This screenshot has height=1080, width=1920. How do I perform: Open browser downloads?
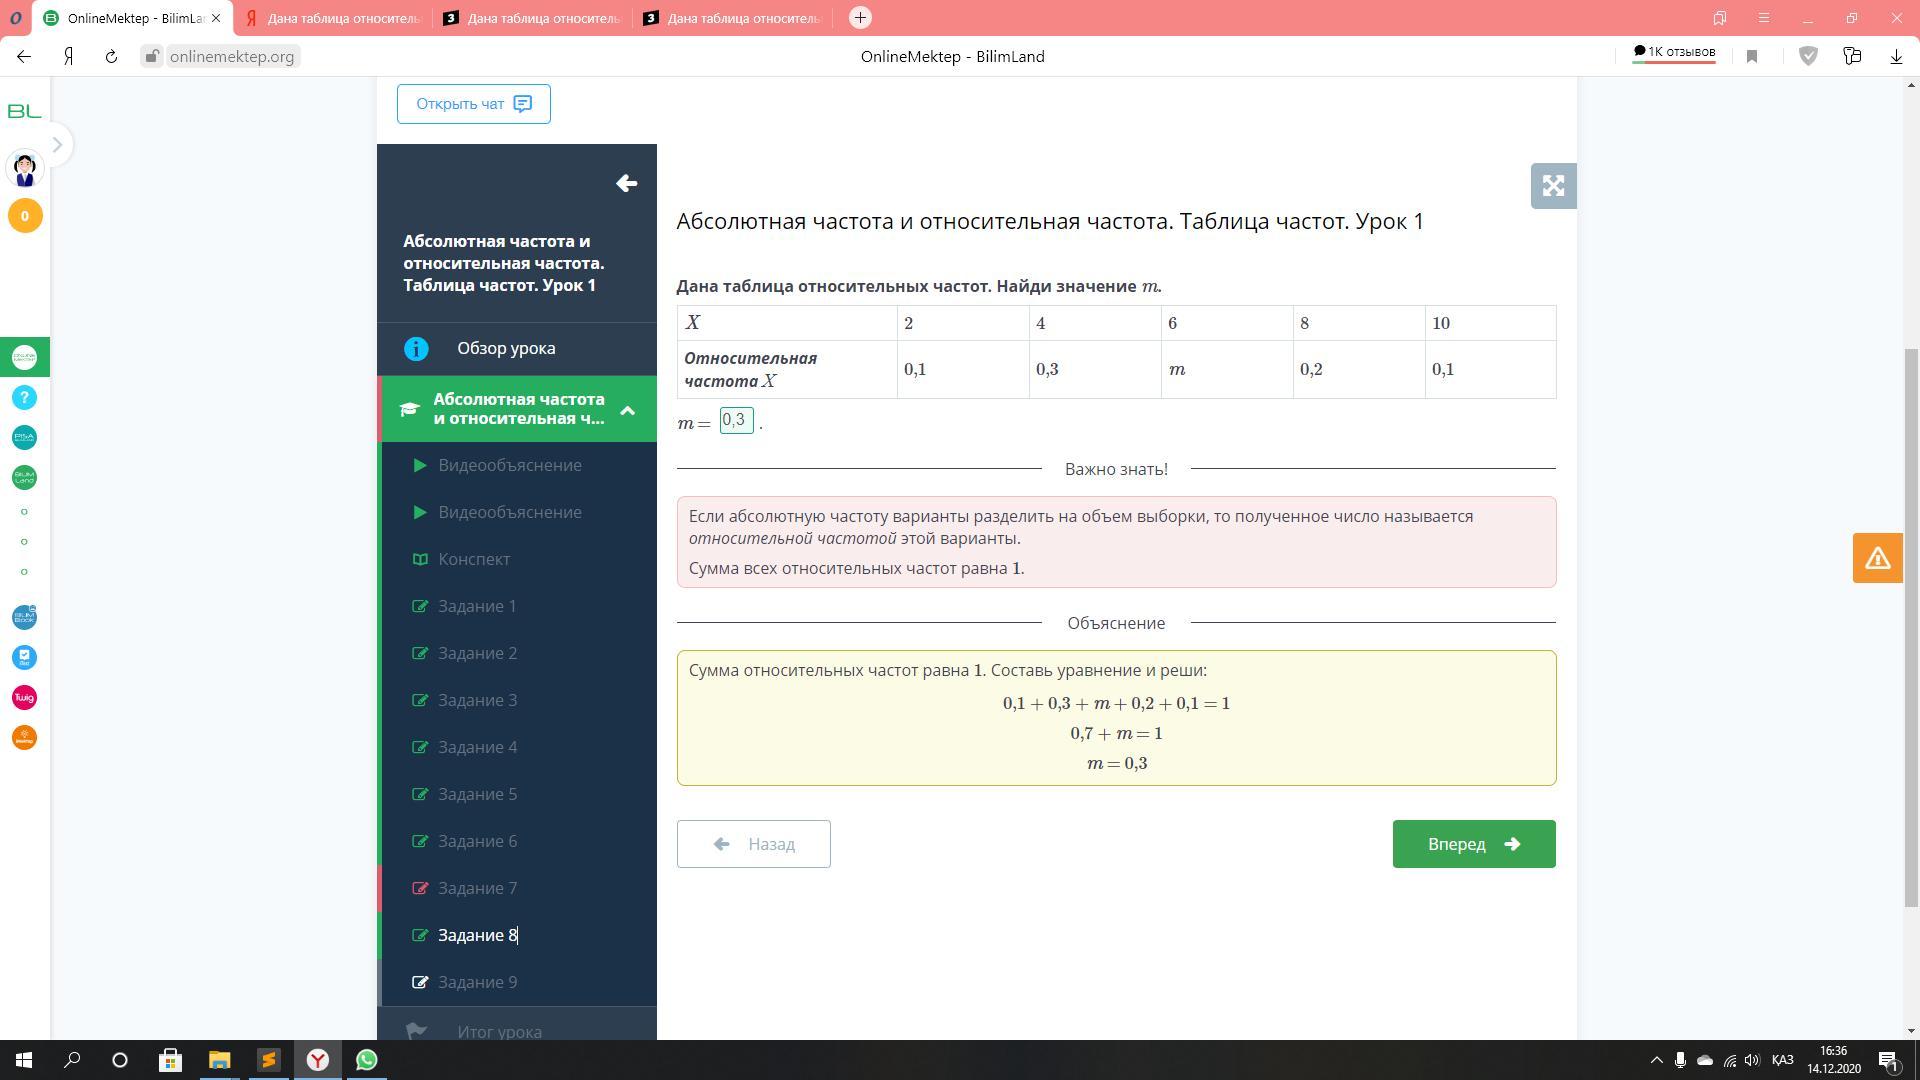tap(1896, 57)
